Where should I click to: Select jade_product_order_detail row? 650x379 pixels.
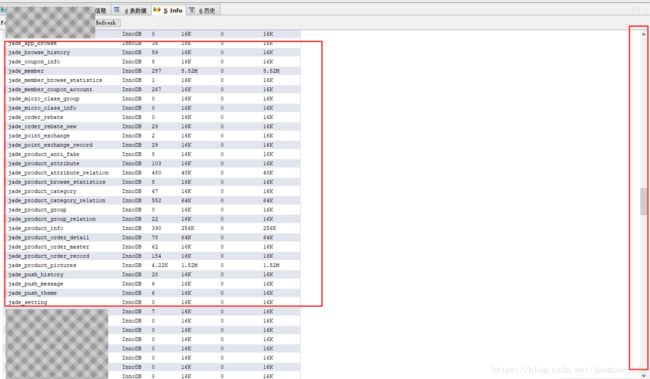pos(153,238)
